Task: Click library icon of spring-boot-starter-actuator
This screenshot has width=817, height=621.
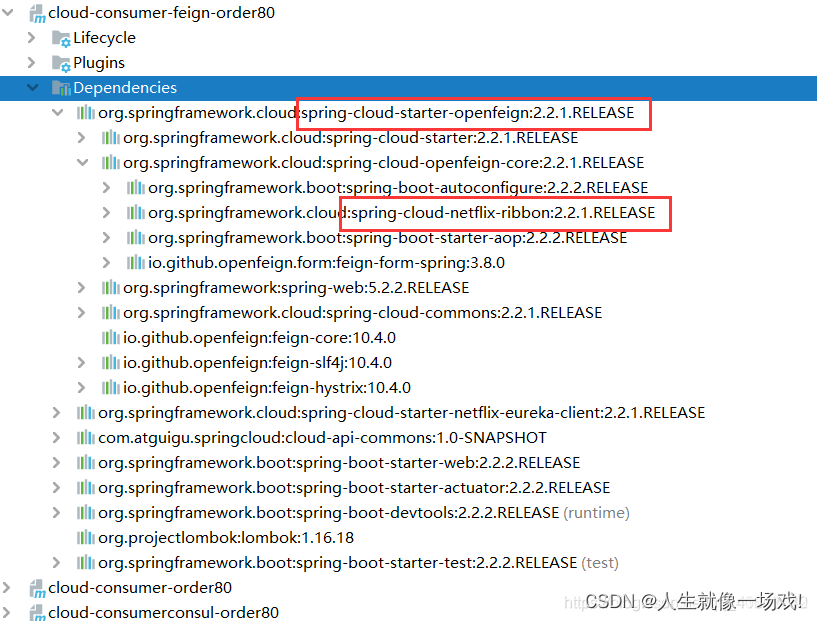Action: (x=85, y=488)
